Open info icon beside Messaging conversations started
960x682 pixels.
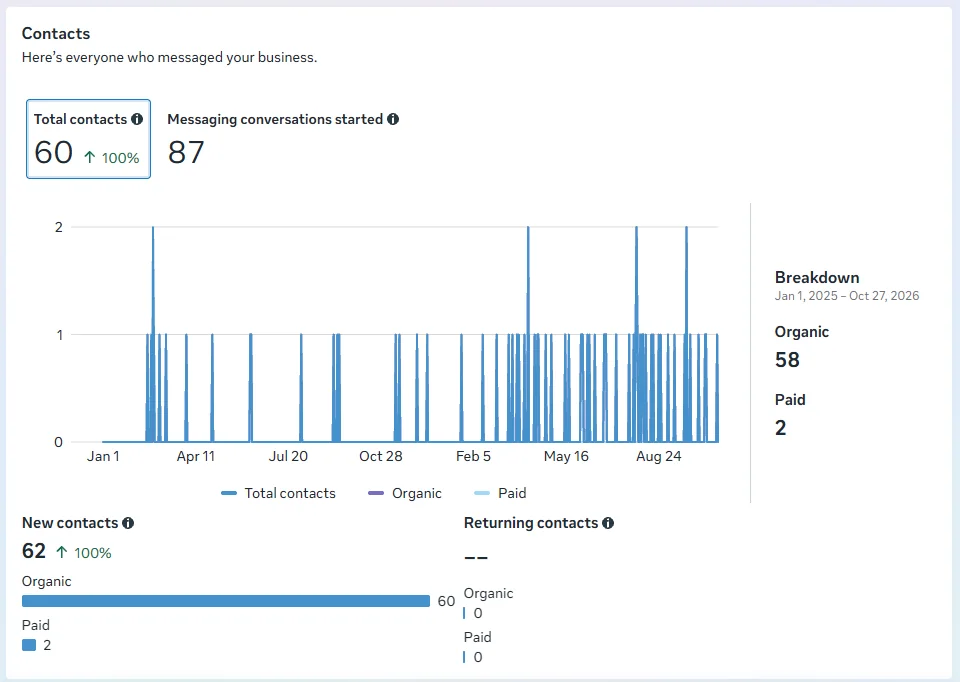click(393, 119)
